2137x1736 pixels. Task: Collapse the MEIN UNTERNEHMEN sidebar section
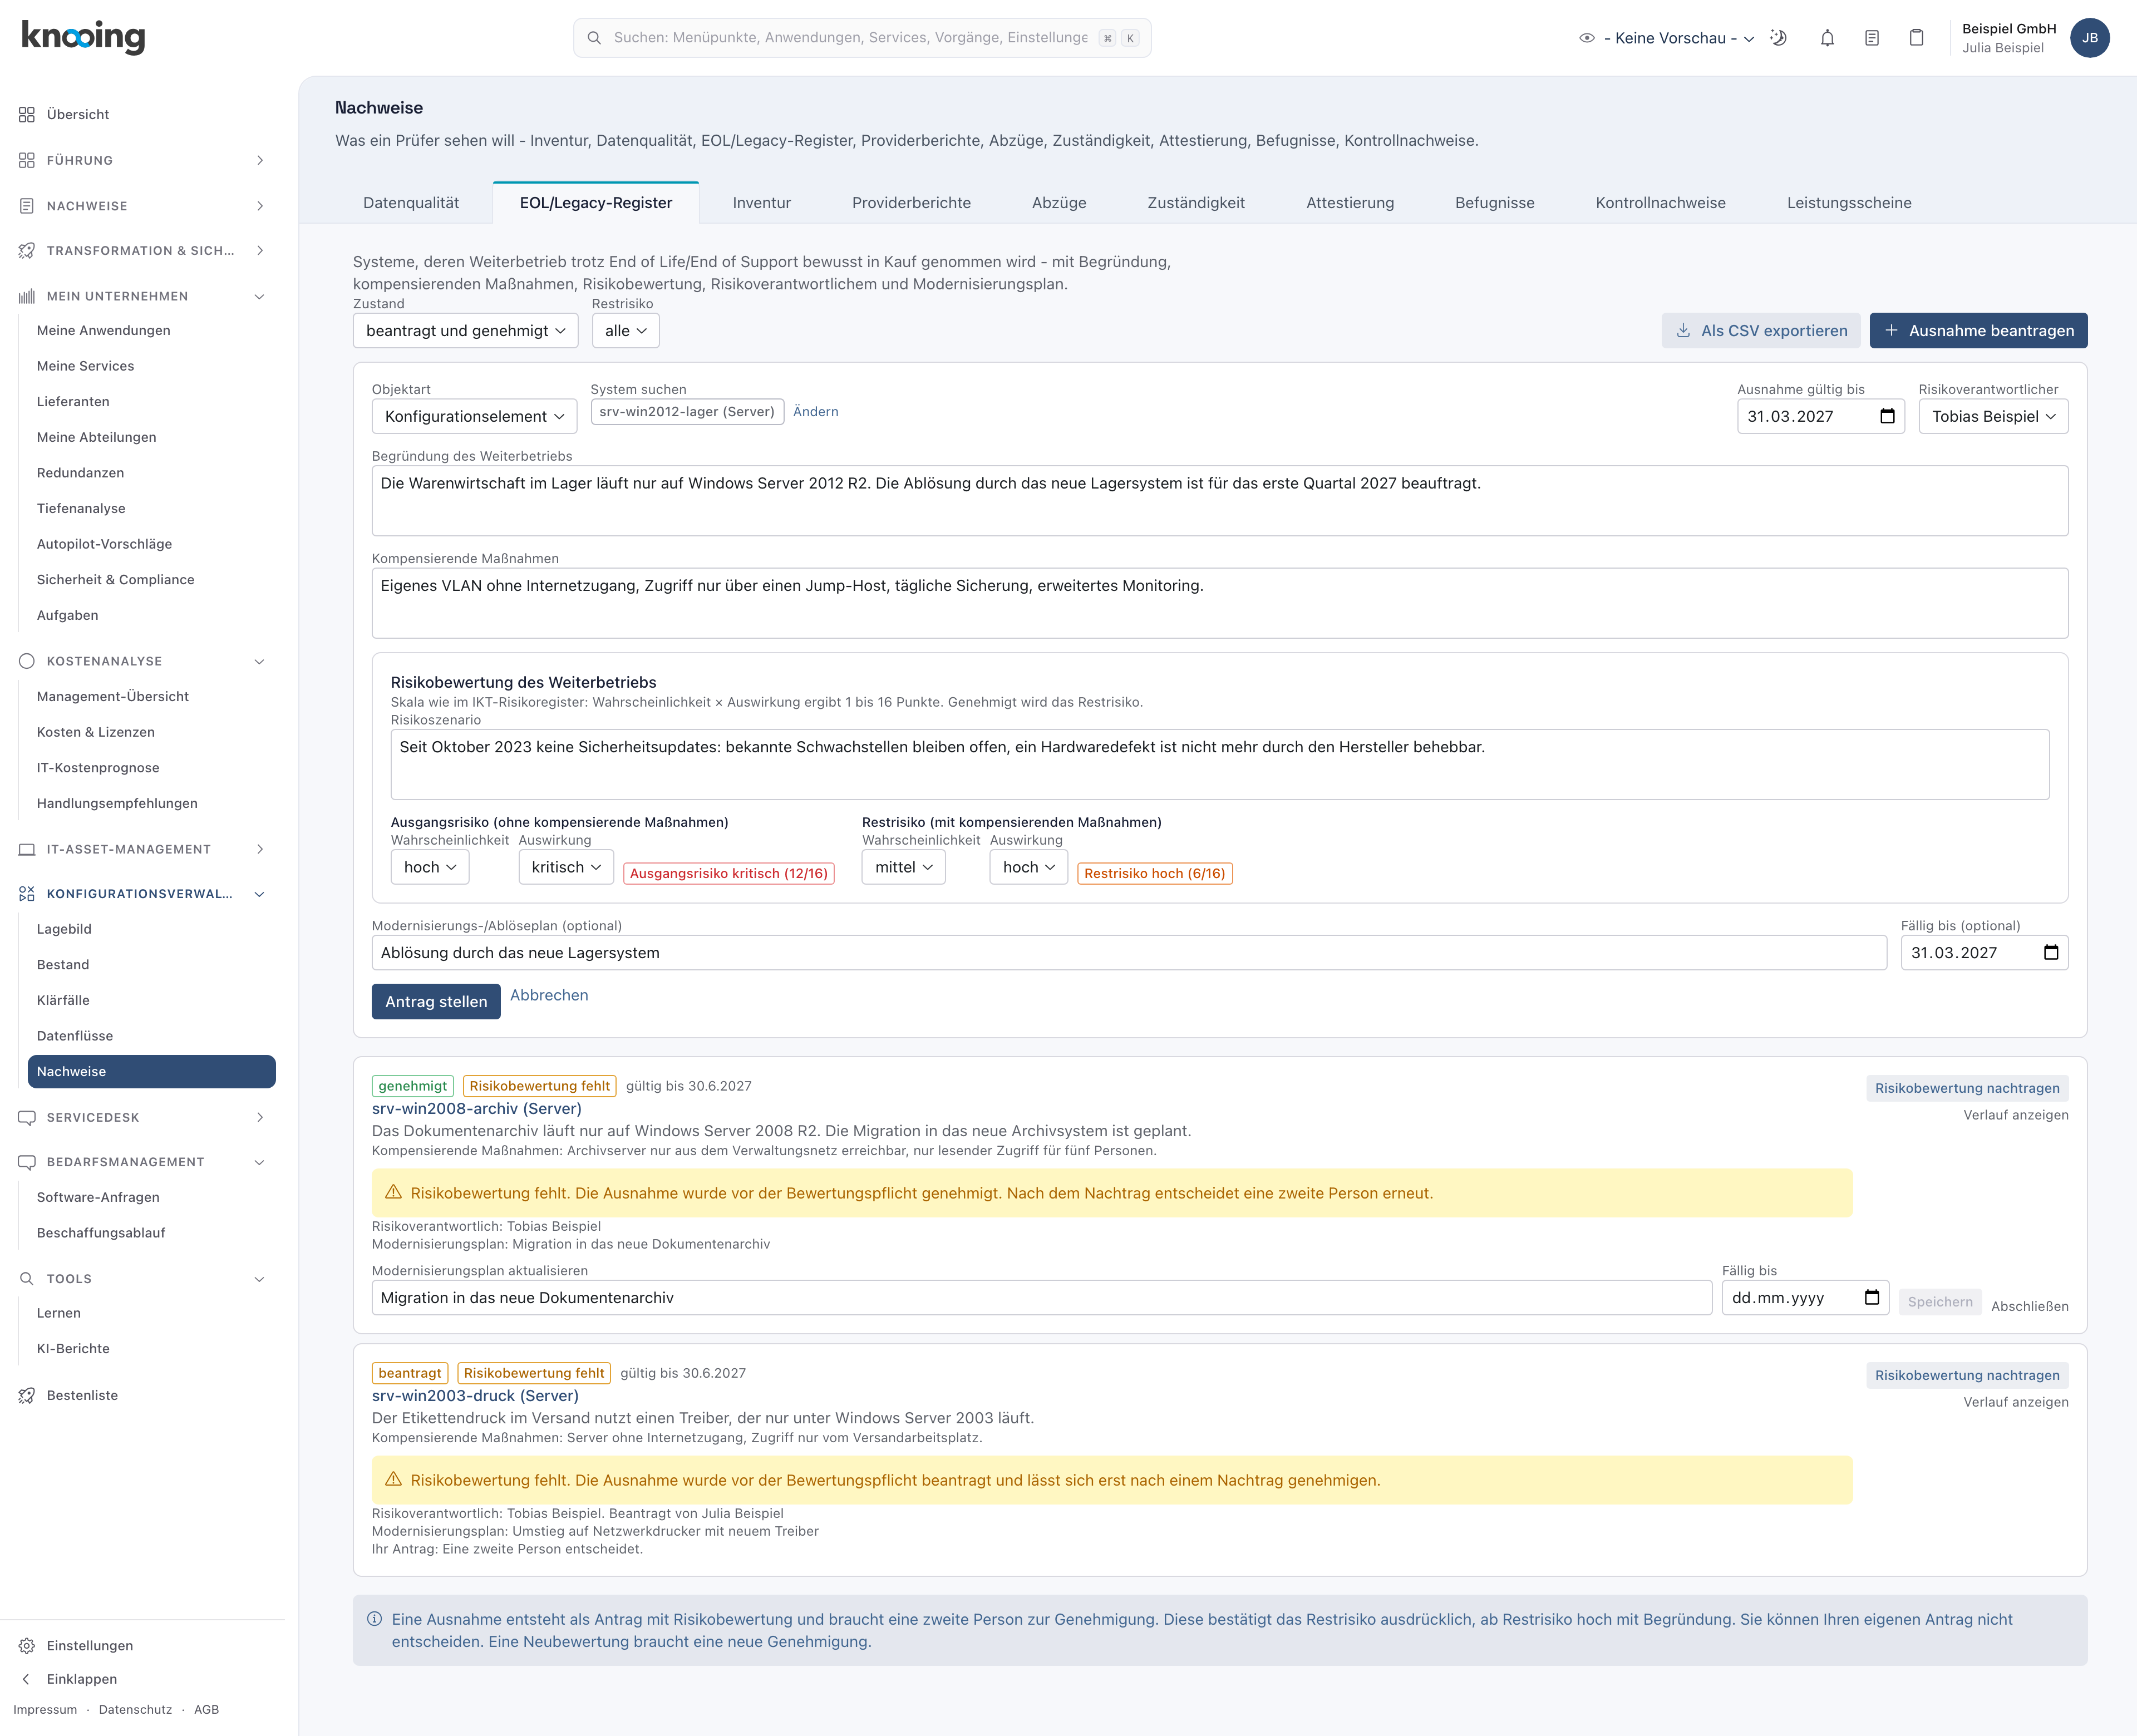tap(142, 296)
